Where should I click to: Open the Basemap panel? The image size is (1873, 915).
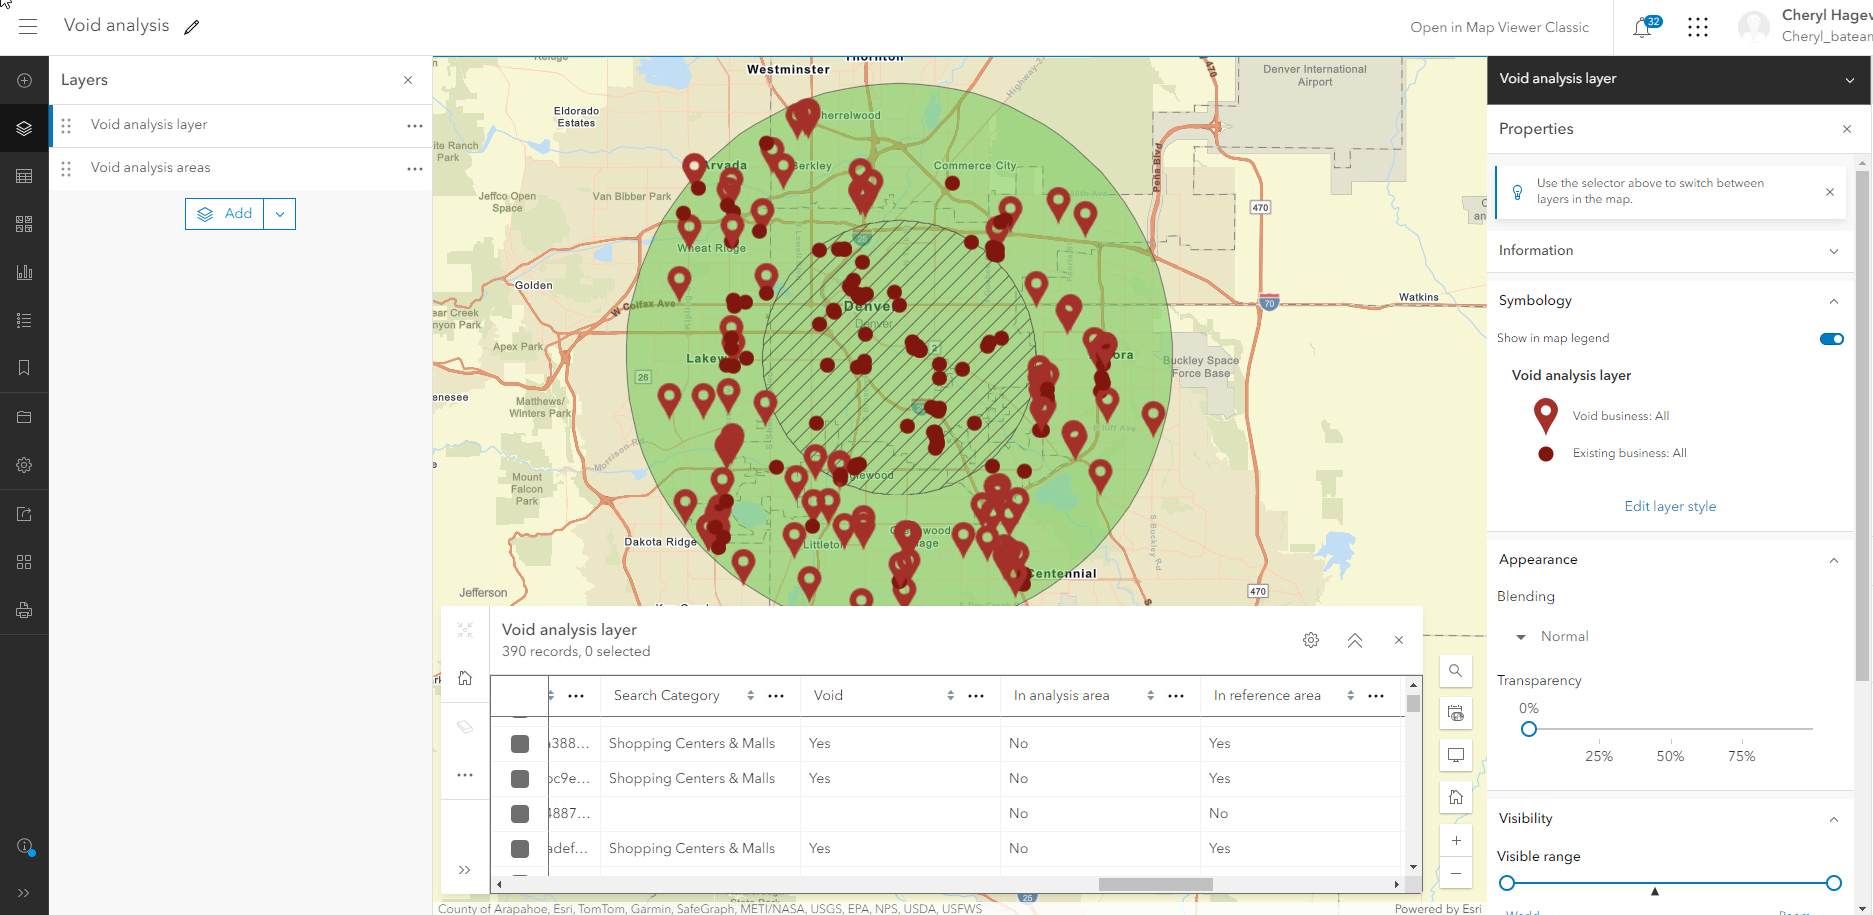(24, 223)
